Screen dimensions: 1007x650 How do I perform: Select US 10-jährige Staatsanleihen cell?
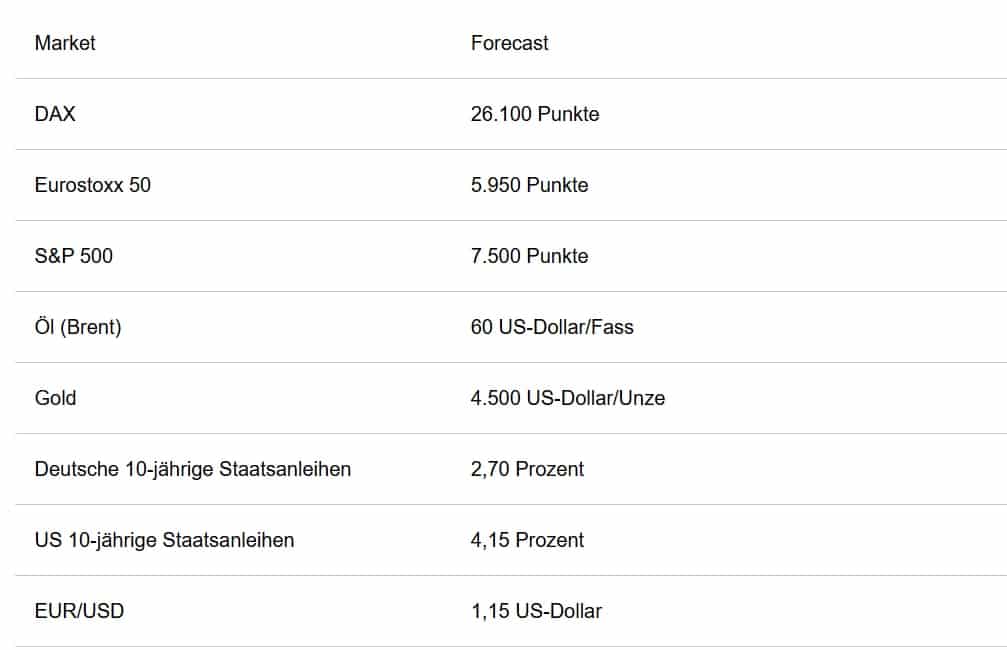click(164, 540)
